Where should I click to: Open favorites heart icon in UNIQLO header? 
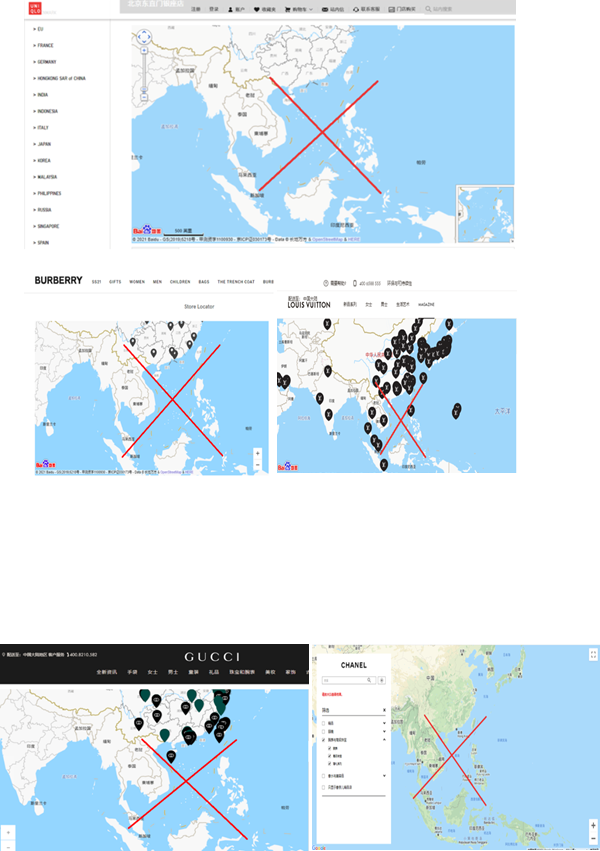pyautogui.click(x=257, y=9)
